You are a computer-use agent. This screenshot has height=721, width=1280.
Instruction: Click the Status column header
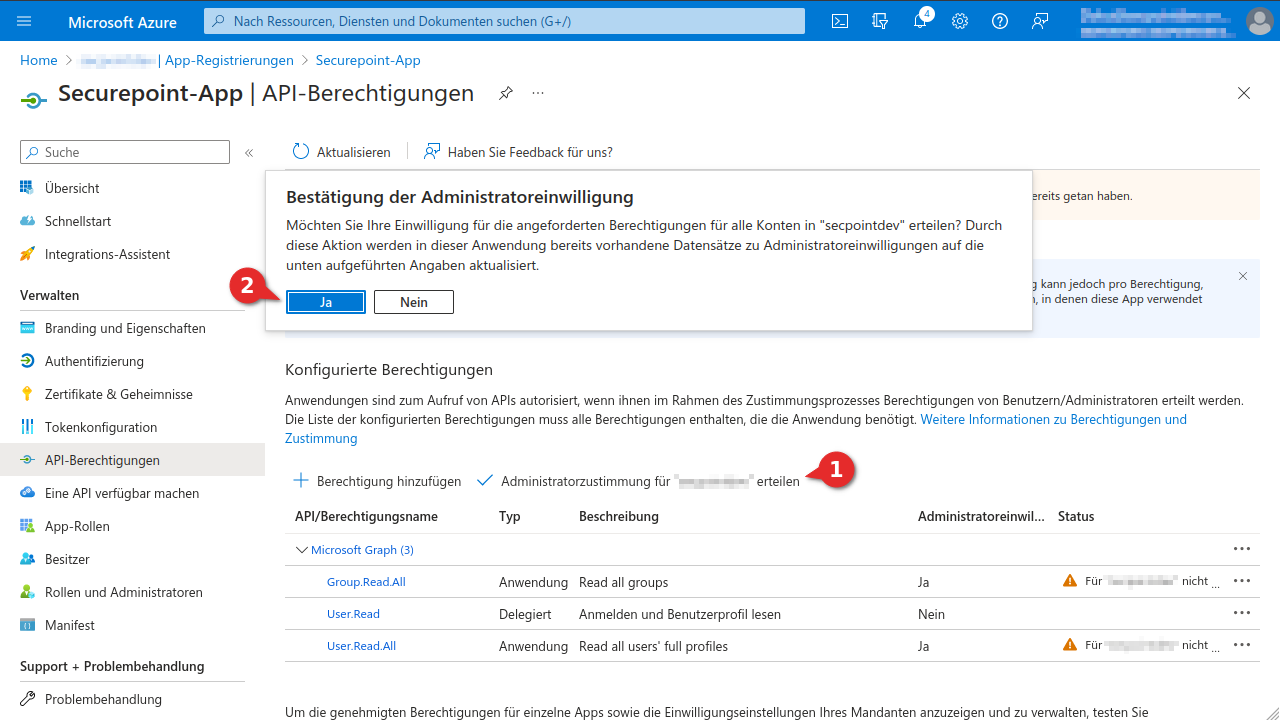1076,517
